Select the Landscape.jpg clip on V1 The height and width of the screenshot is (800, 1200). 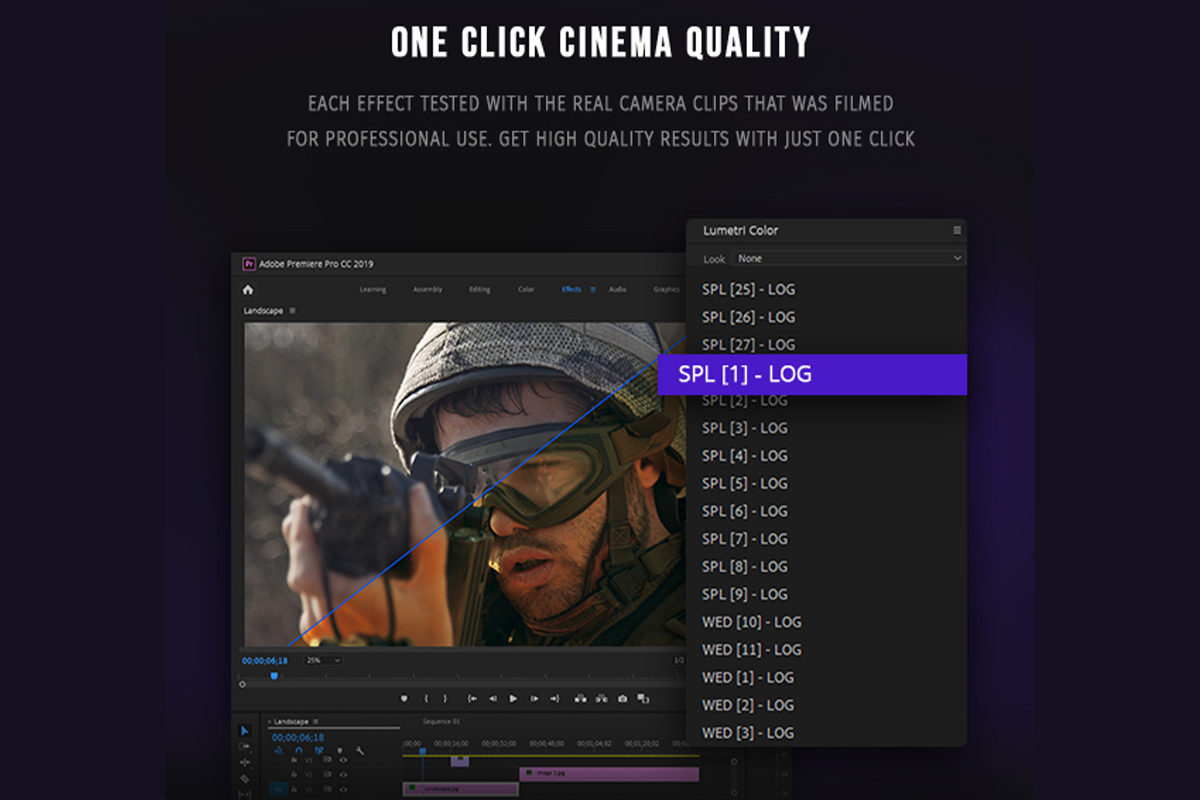click(461, 789)
